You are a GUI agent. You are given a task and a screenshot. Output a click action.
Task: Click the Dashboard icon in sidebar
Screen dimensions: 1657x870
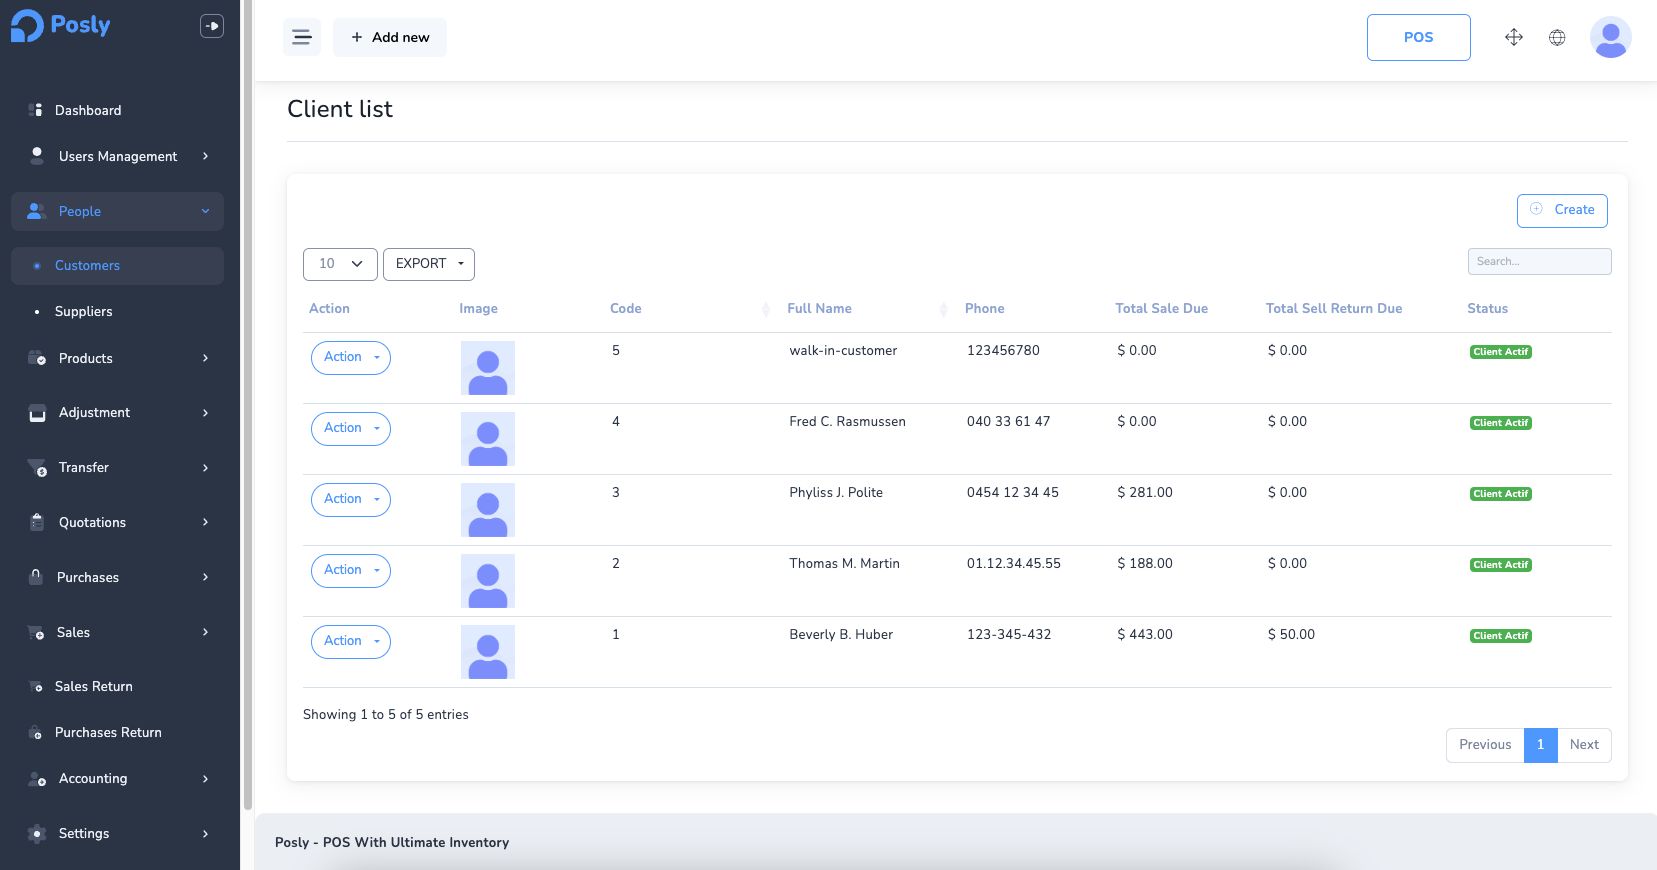pos(36,110)
